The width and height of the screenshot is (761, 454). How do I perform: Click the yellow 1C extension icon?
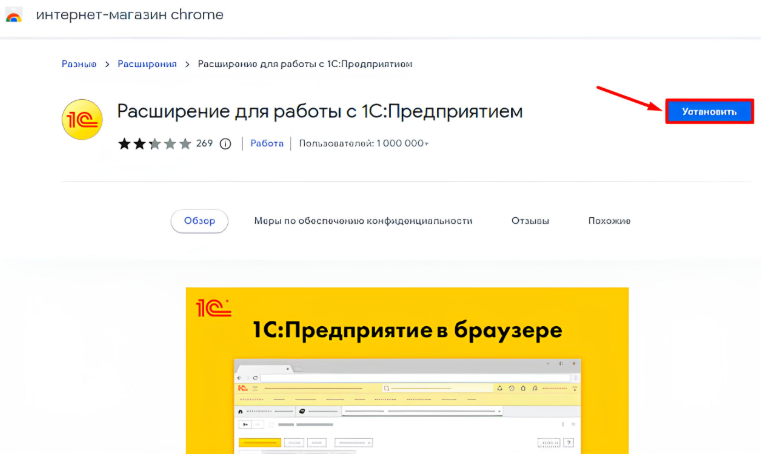(82, 119)
